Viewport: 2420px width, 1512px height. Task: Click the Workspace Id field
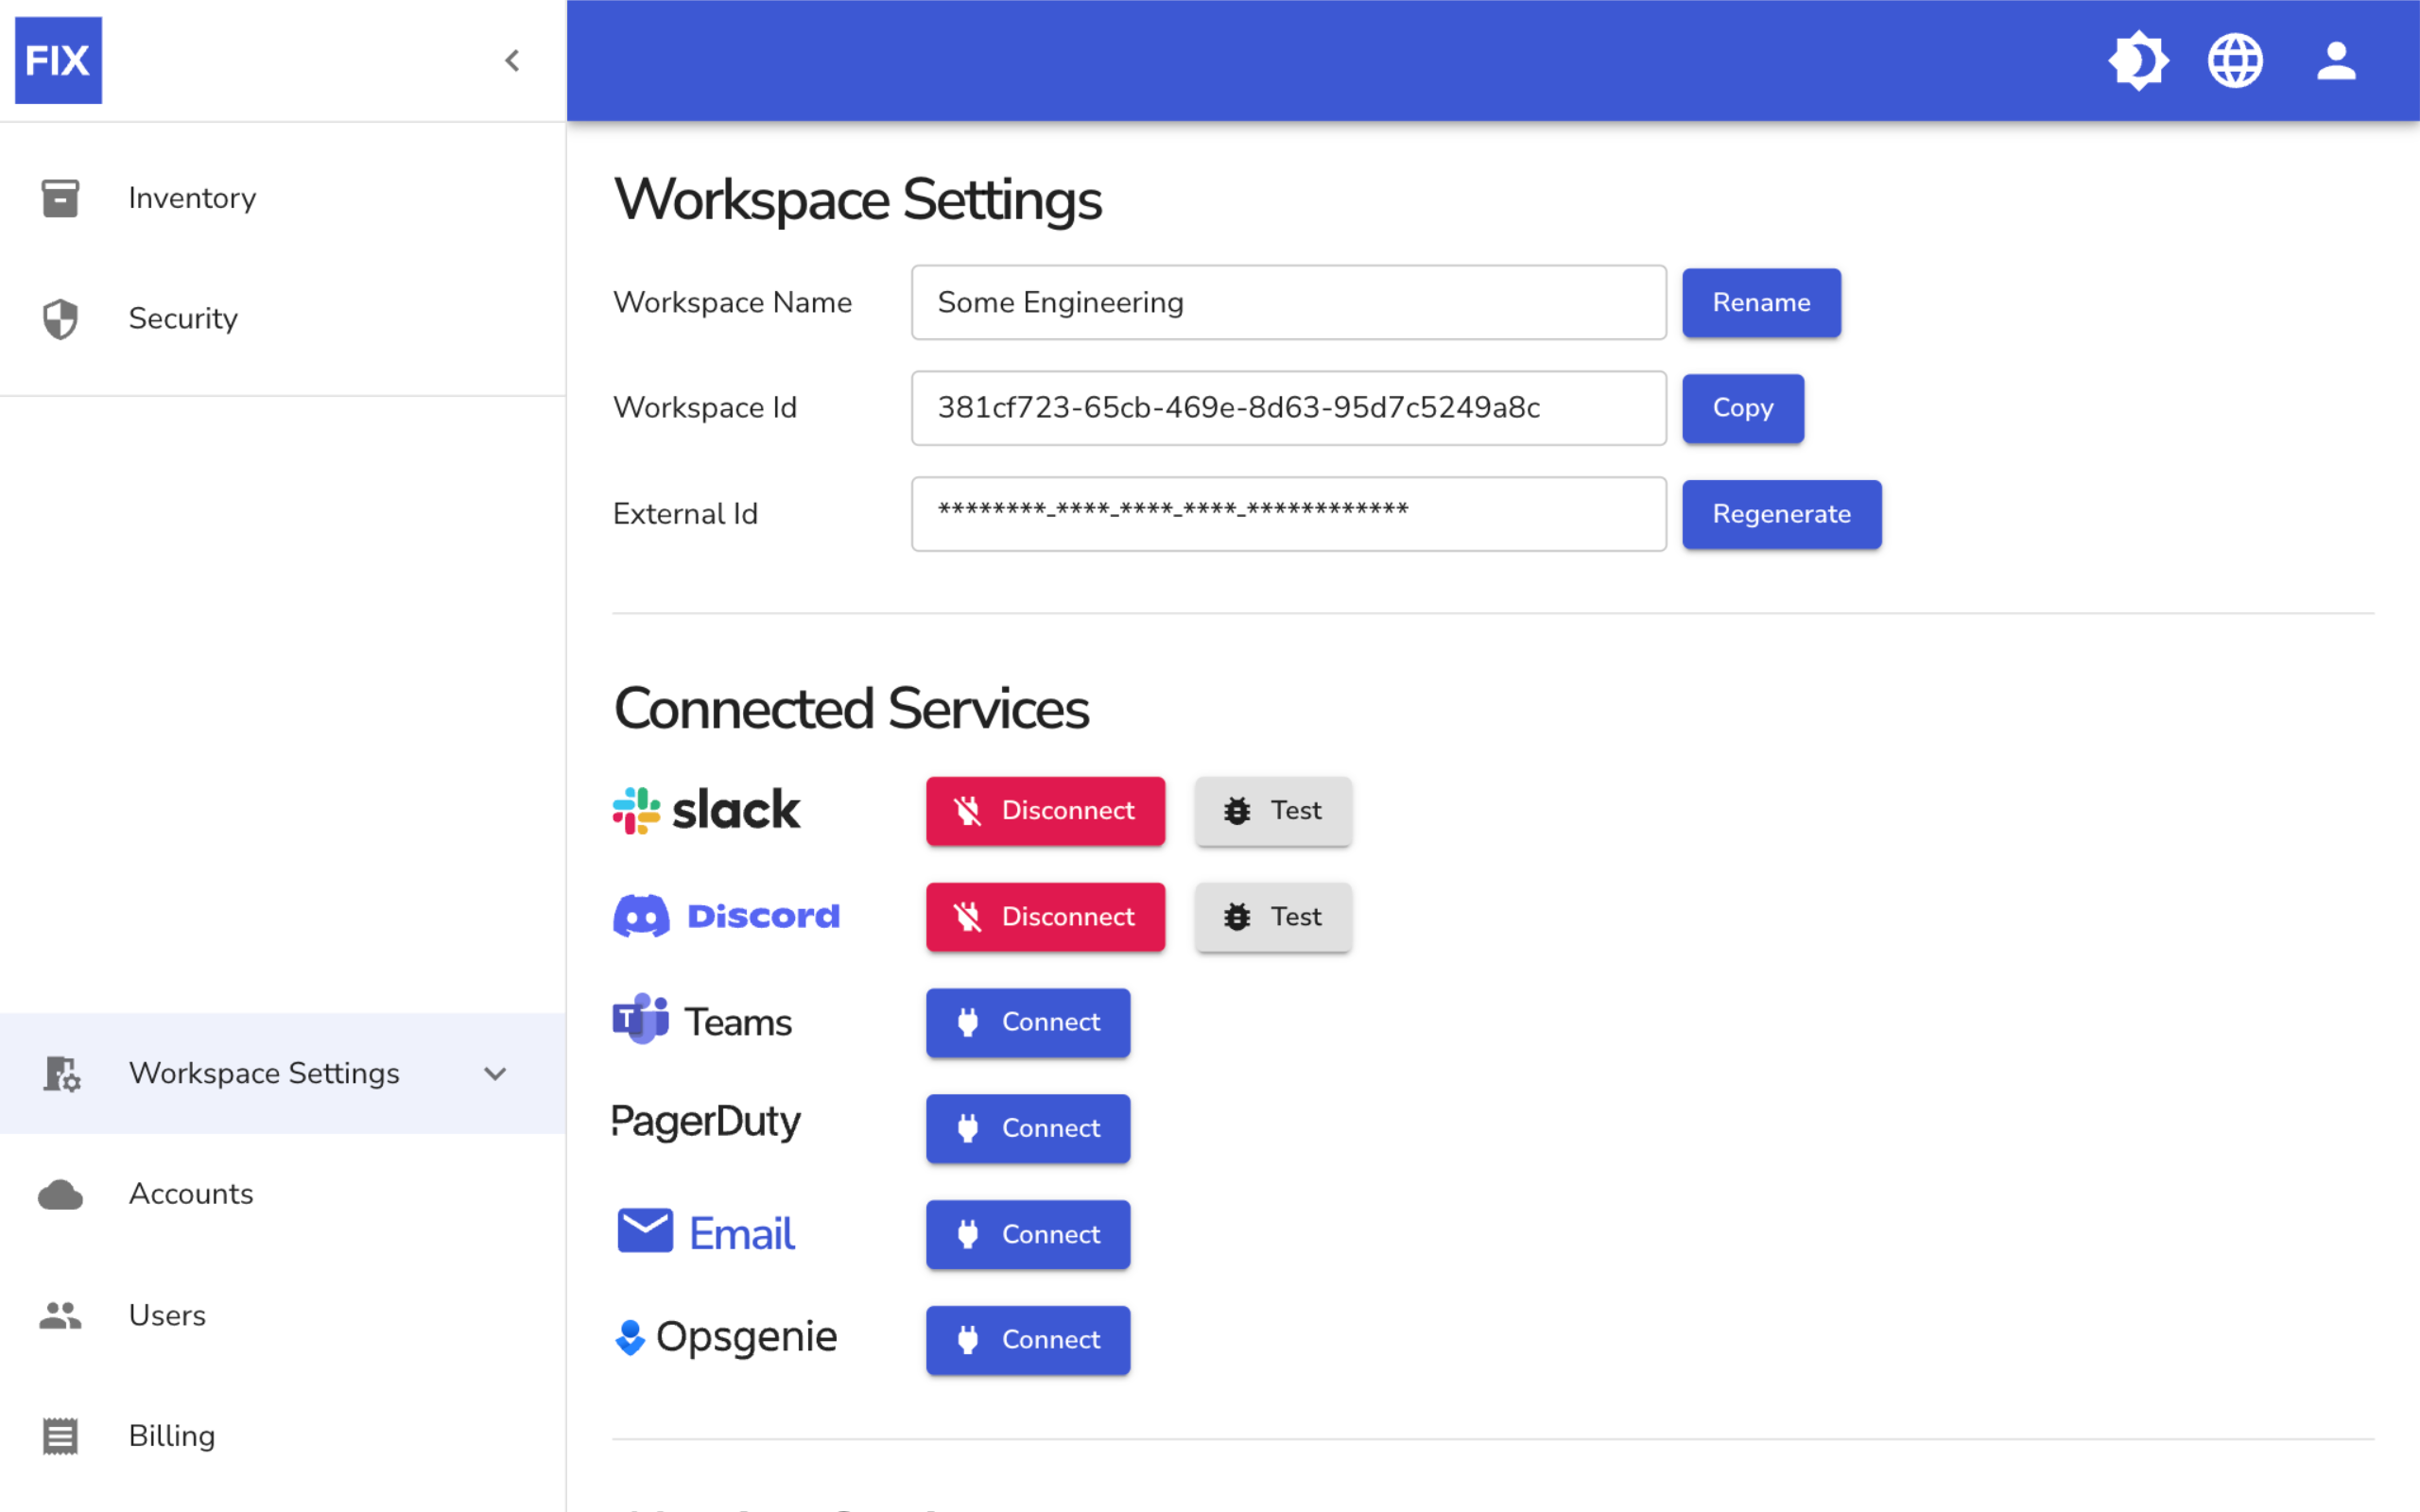(1288, 408)
